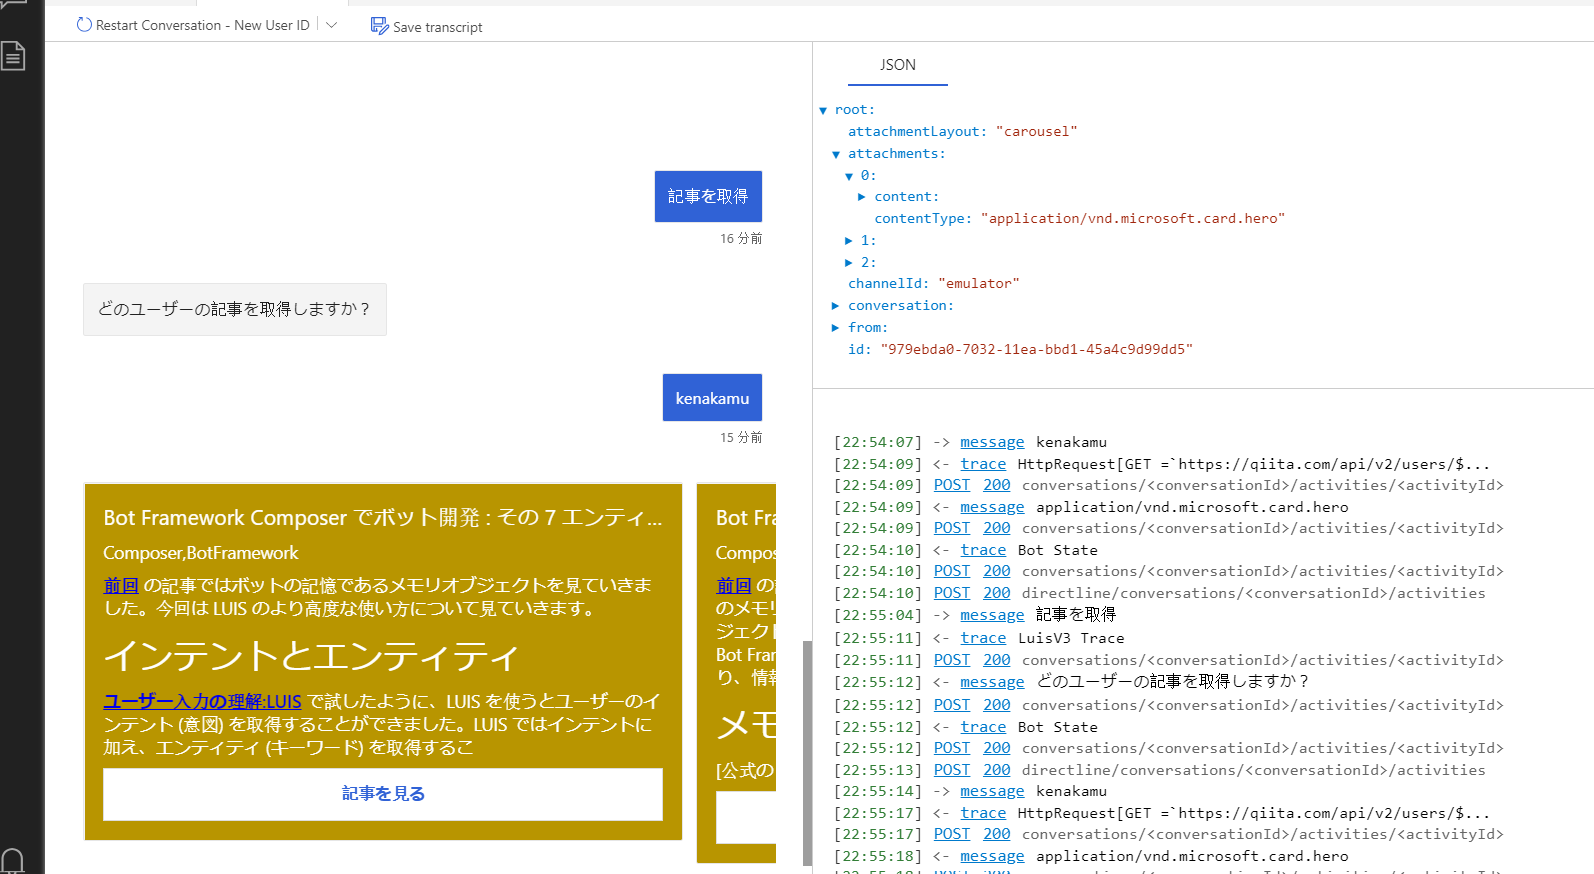
Task: Open trace Bot State link at 22:55:12
Action: pos(983,727)
